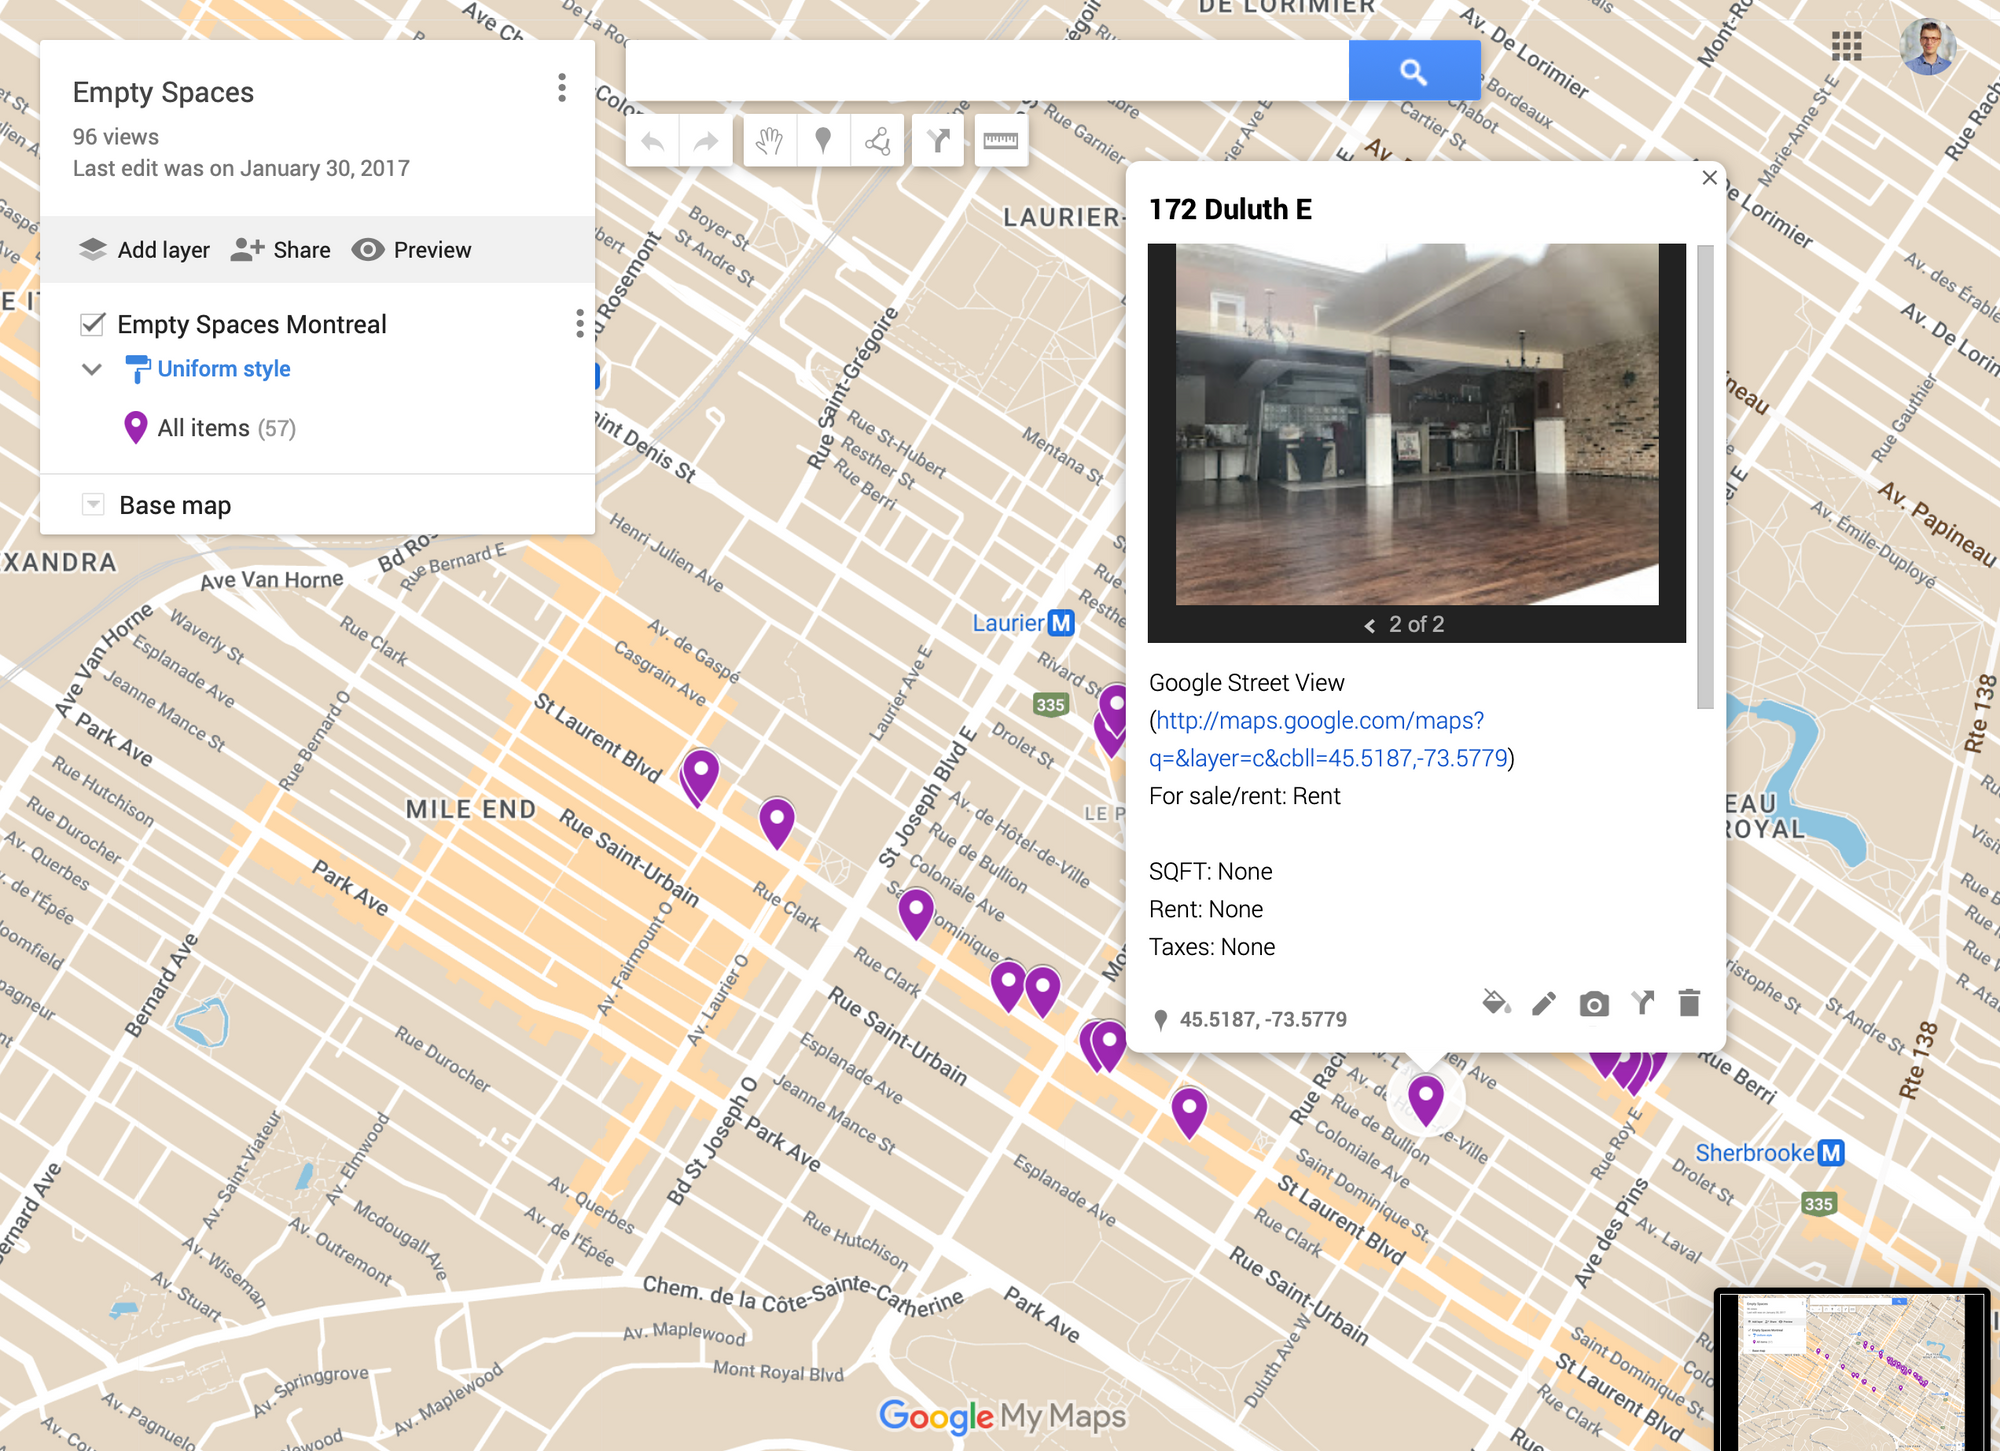This screenshot has height=1451, width=2000.
Task: Click the redo arrow in the toolbar
Action: point(706,141)
